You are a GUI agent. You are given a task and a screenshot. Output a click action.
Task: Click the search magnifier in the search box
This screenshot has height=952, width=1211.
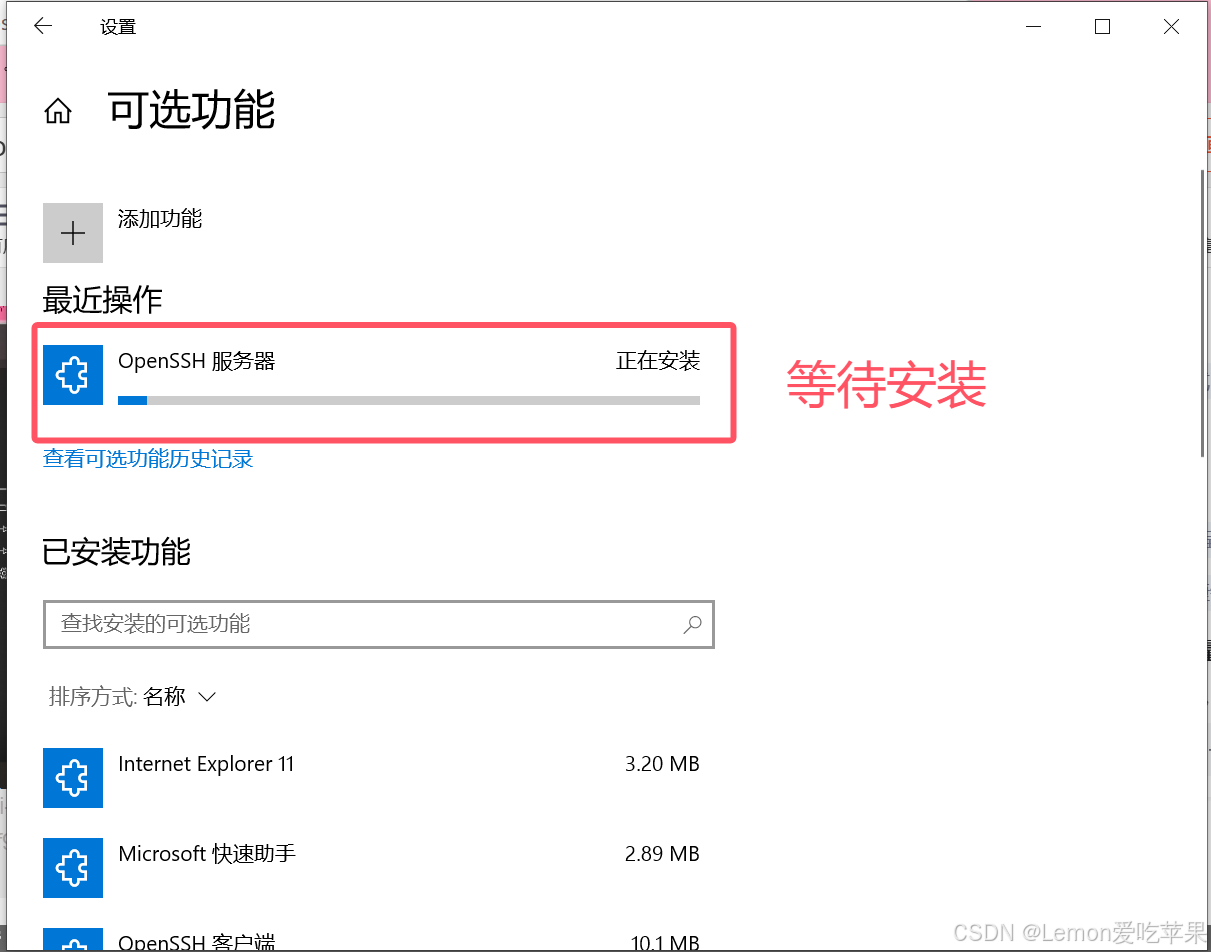tap(692, 624)
